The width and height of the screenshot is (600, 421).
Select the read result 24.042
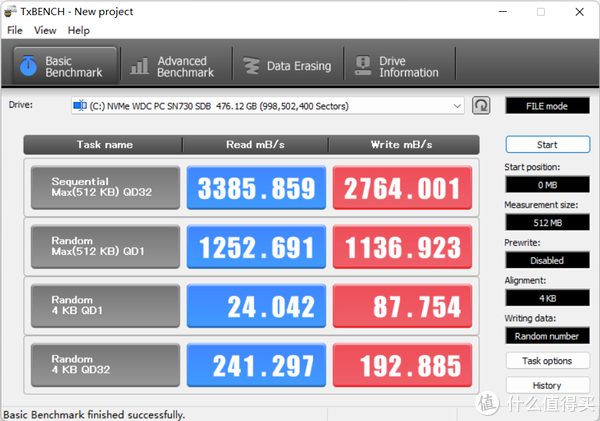[256, 306]
